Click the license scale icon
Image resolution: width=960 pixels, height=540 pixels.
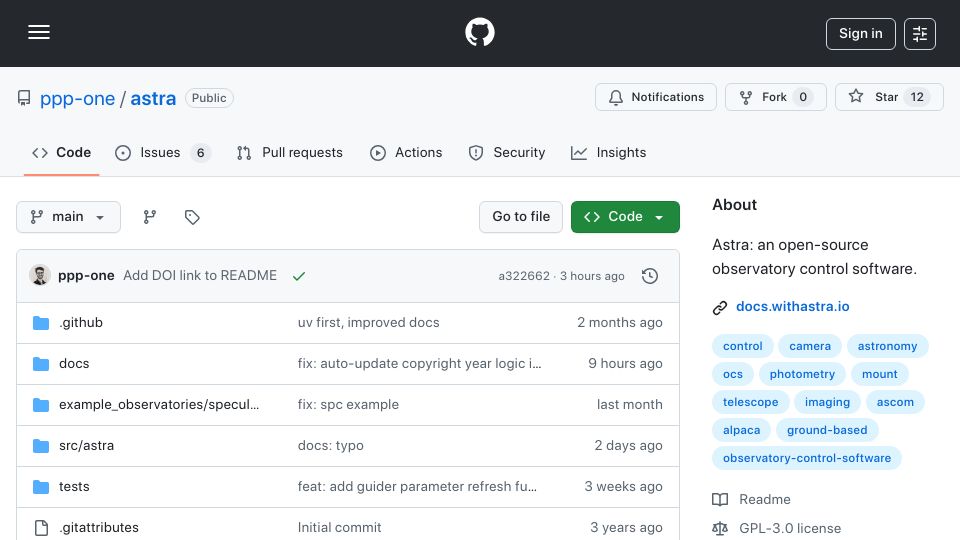point(720,528)
